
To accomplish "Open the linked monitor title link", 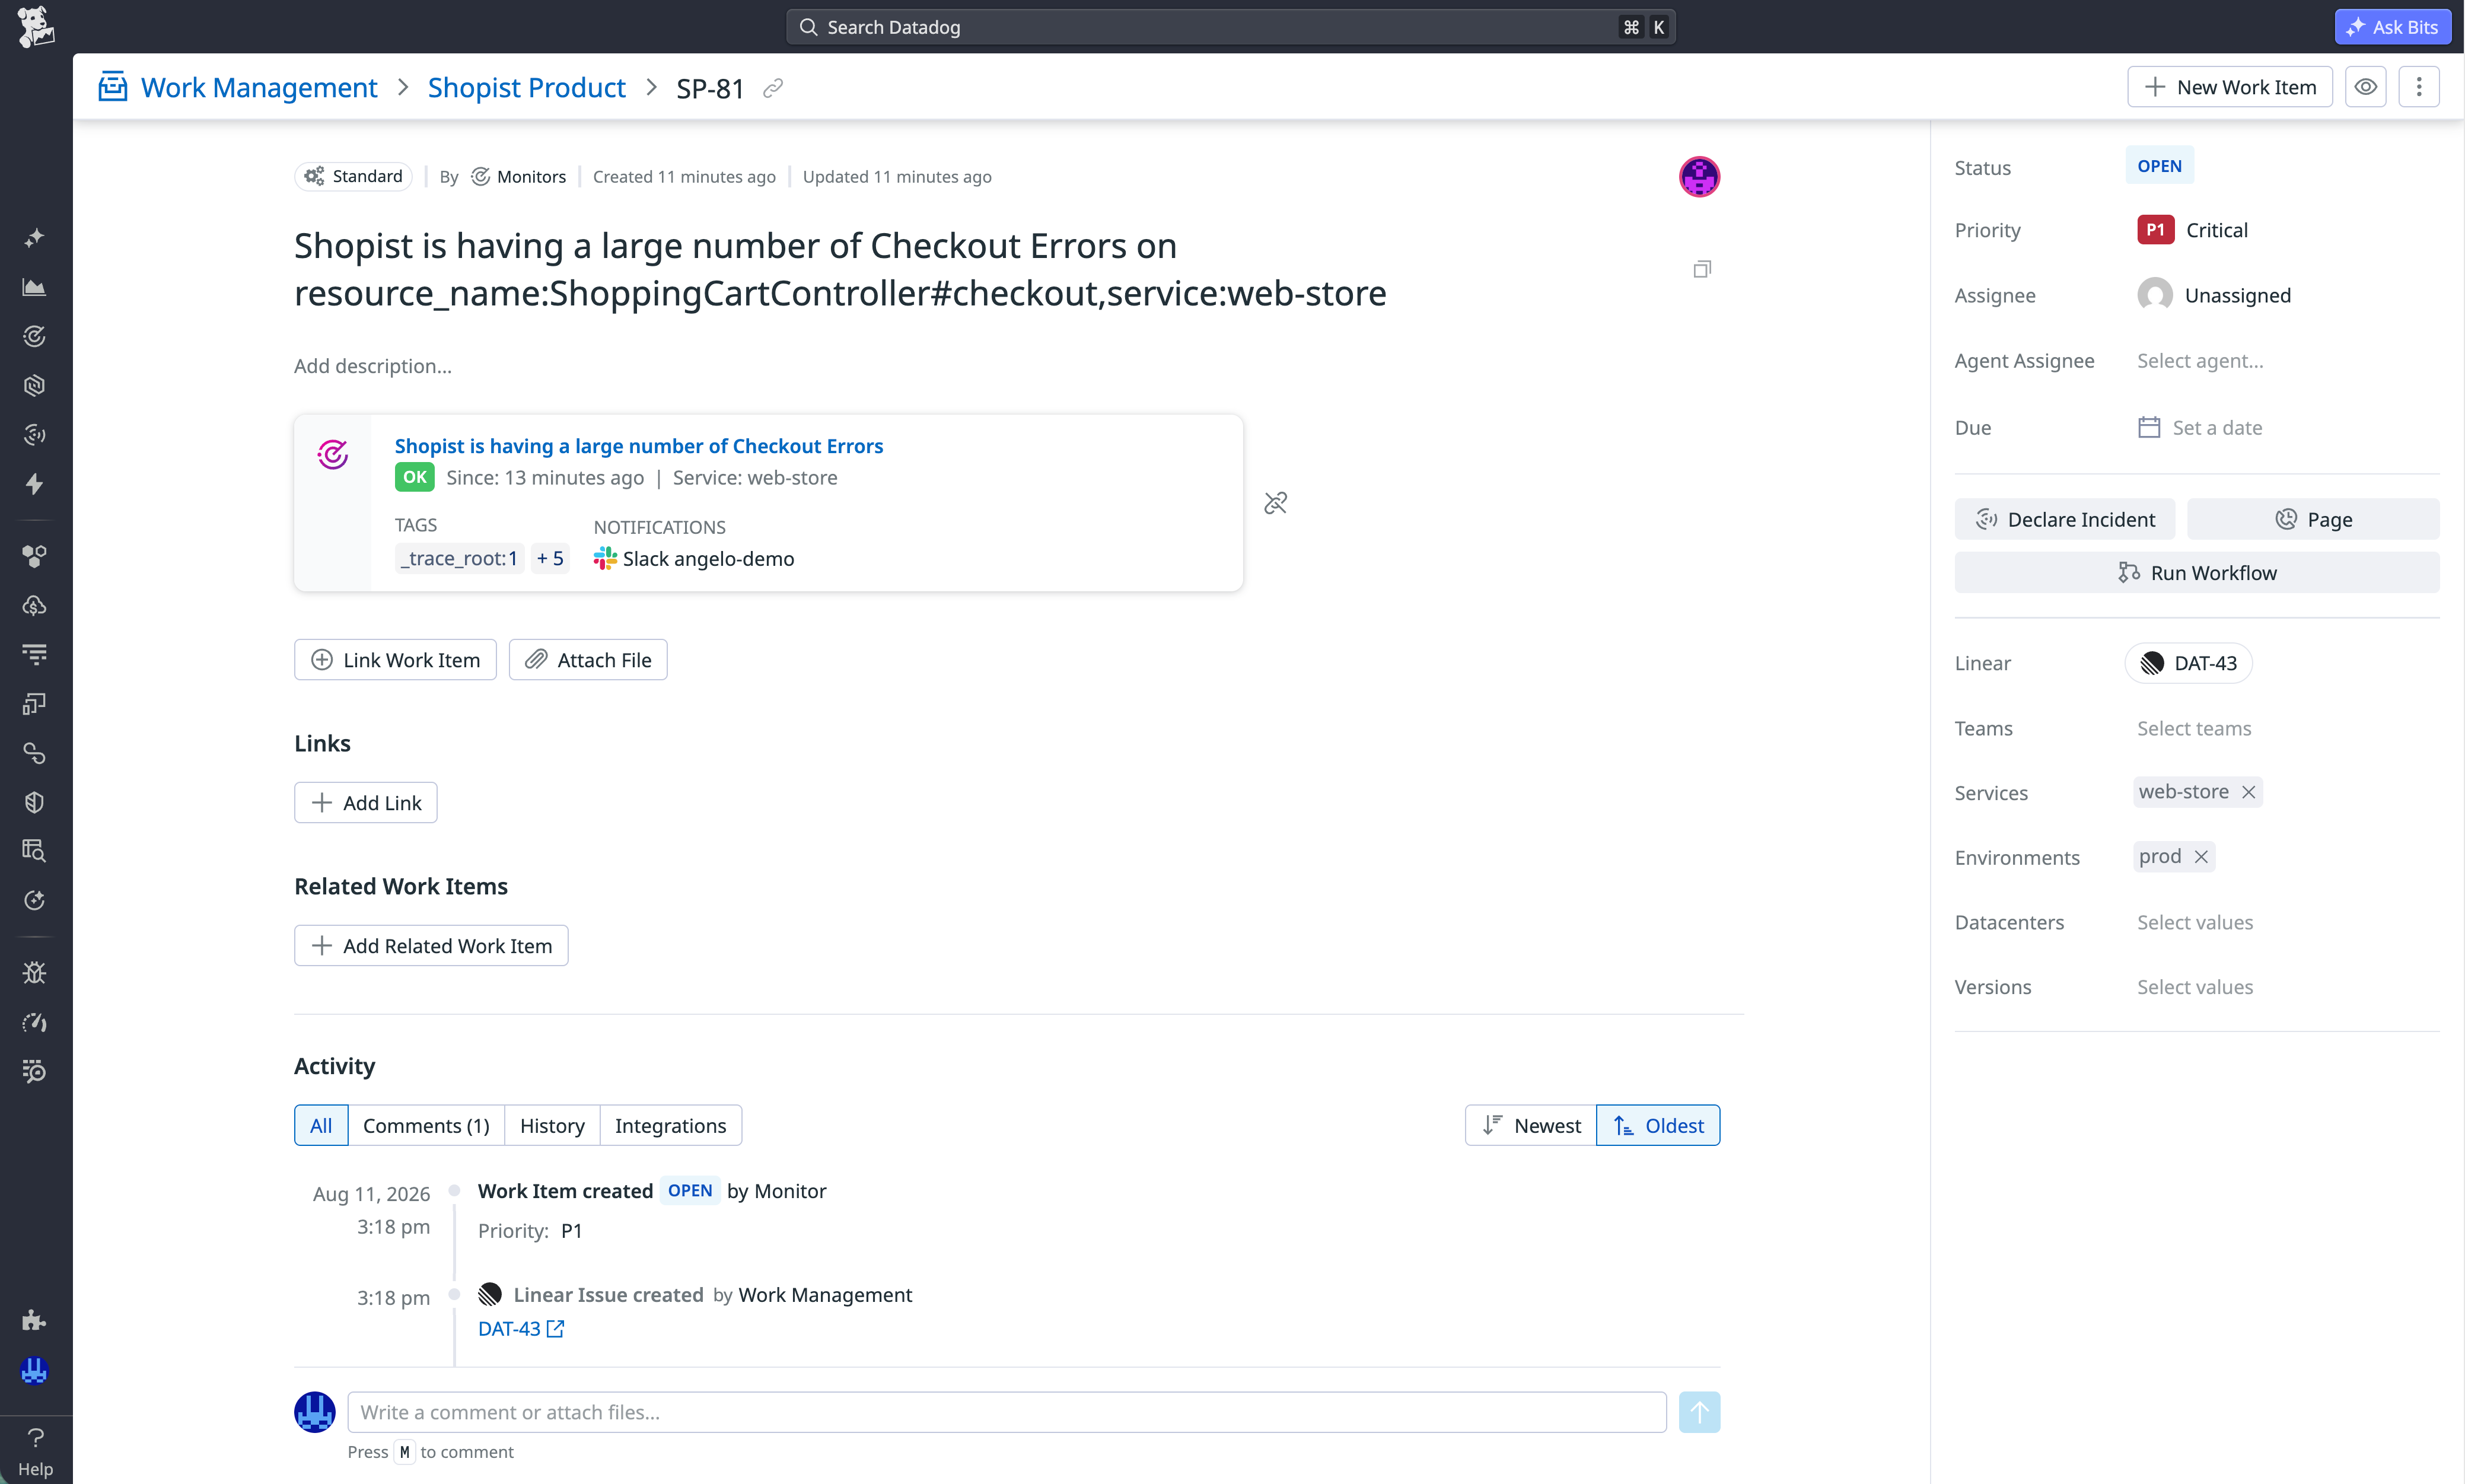I will [639, 446].
